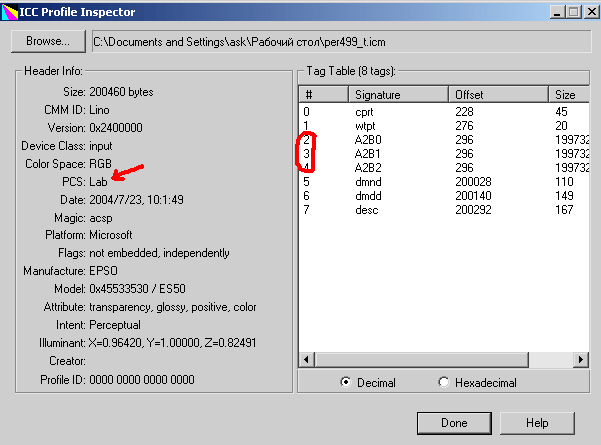
Task: Select the cprt tag row
Action: 444,112
